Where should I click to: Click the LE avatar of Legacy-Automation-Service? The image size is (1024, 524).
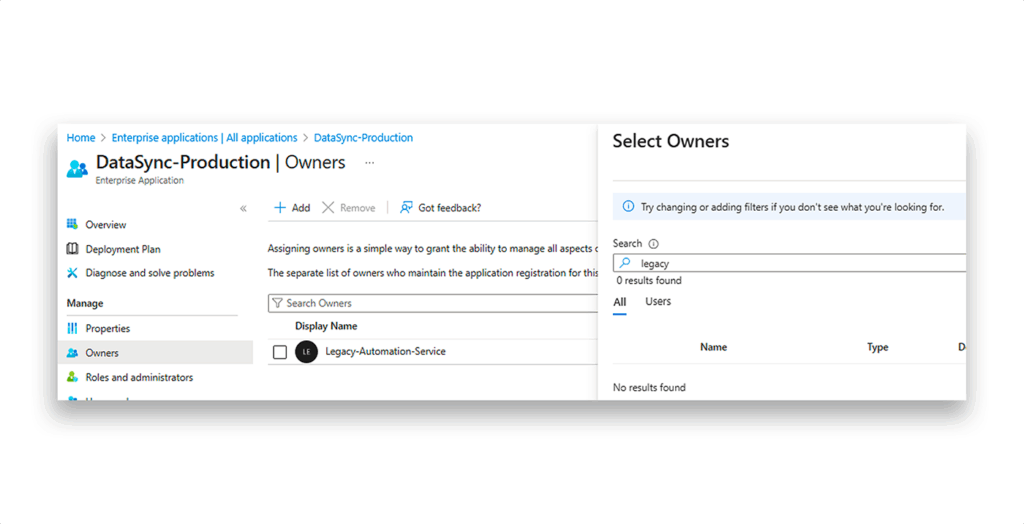(306, 352)
